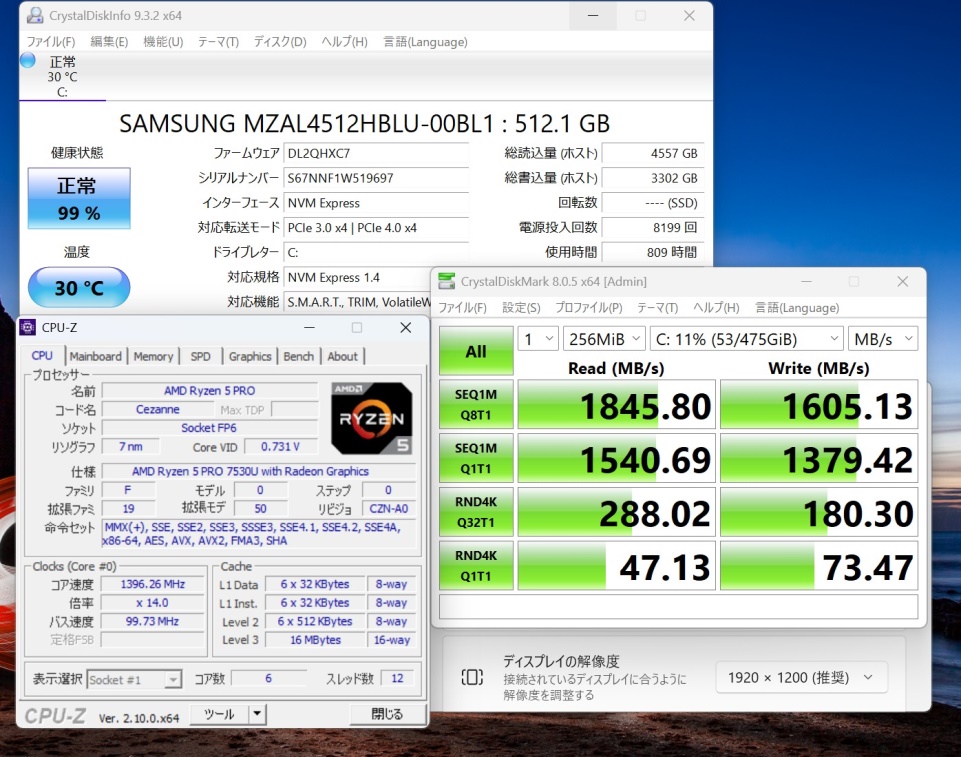Open the Socket #1 selection dropdown in CPU-Z

click(x=134, y=679)
